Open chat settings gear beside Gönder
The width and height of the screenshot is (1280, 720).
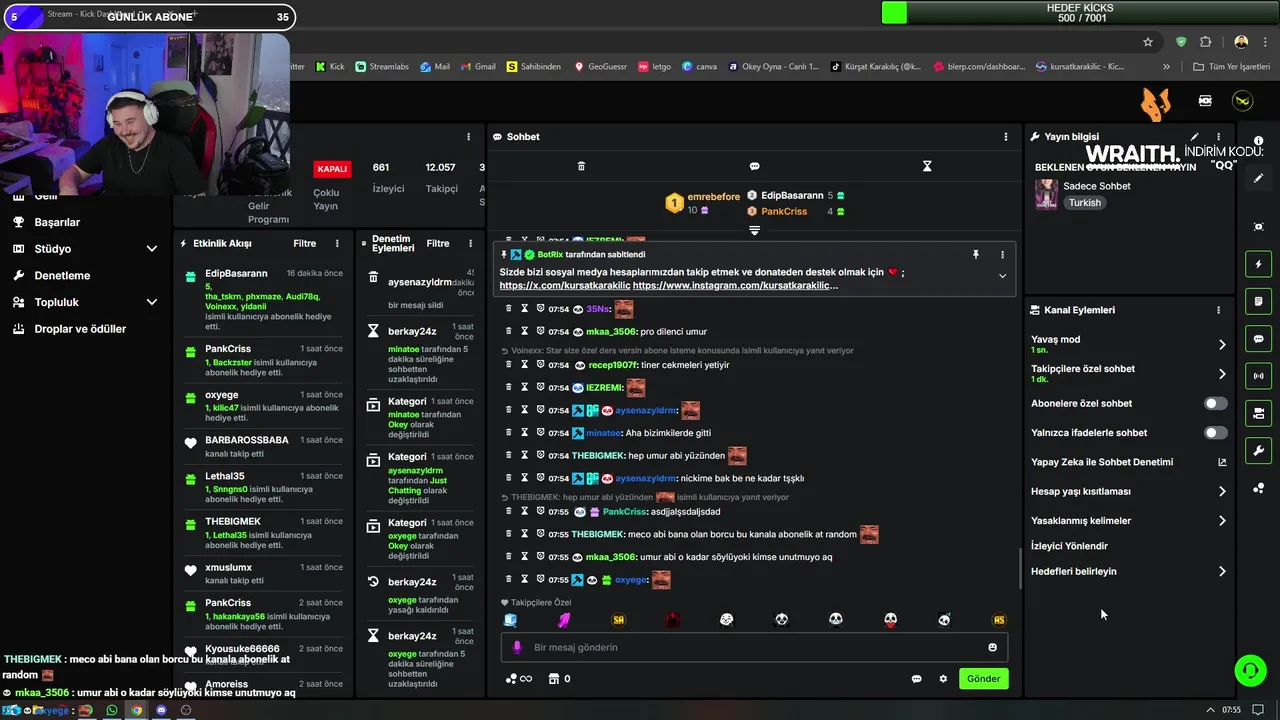[x=942, y=679]
